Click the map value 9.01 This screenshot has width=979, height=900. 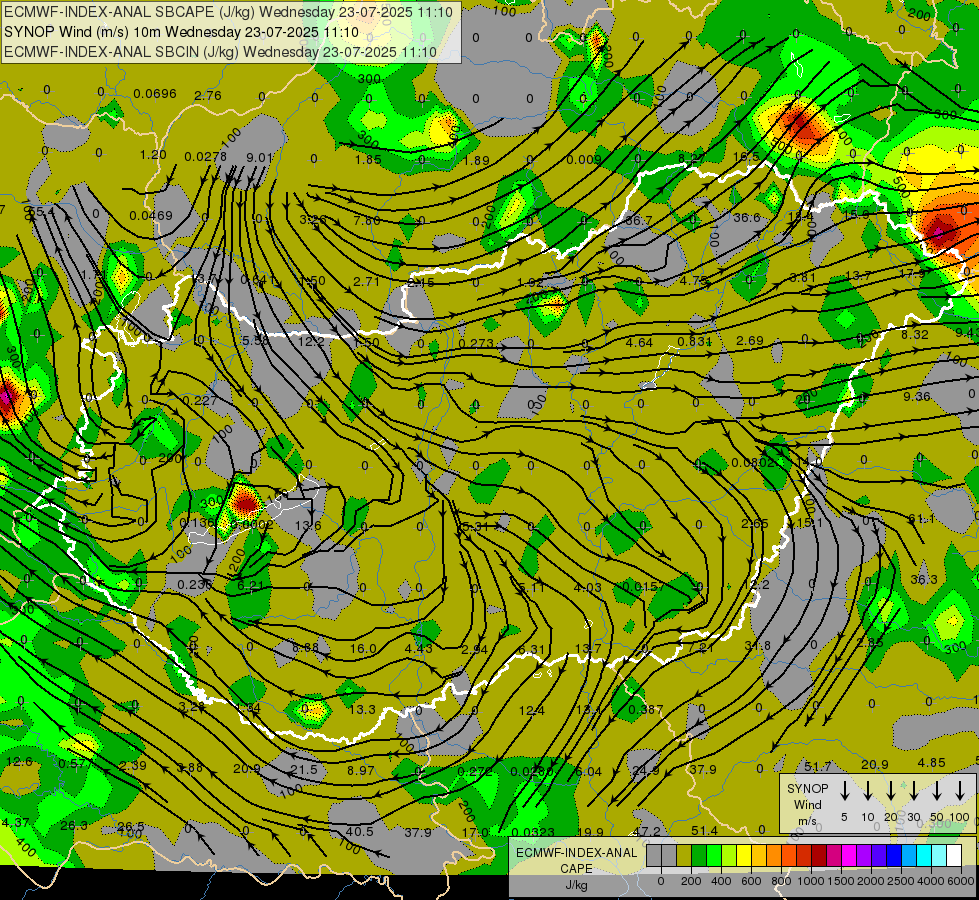259,157
